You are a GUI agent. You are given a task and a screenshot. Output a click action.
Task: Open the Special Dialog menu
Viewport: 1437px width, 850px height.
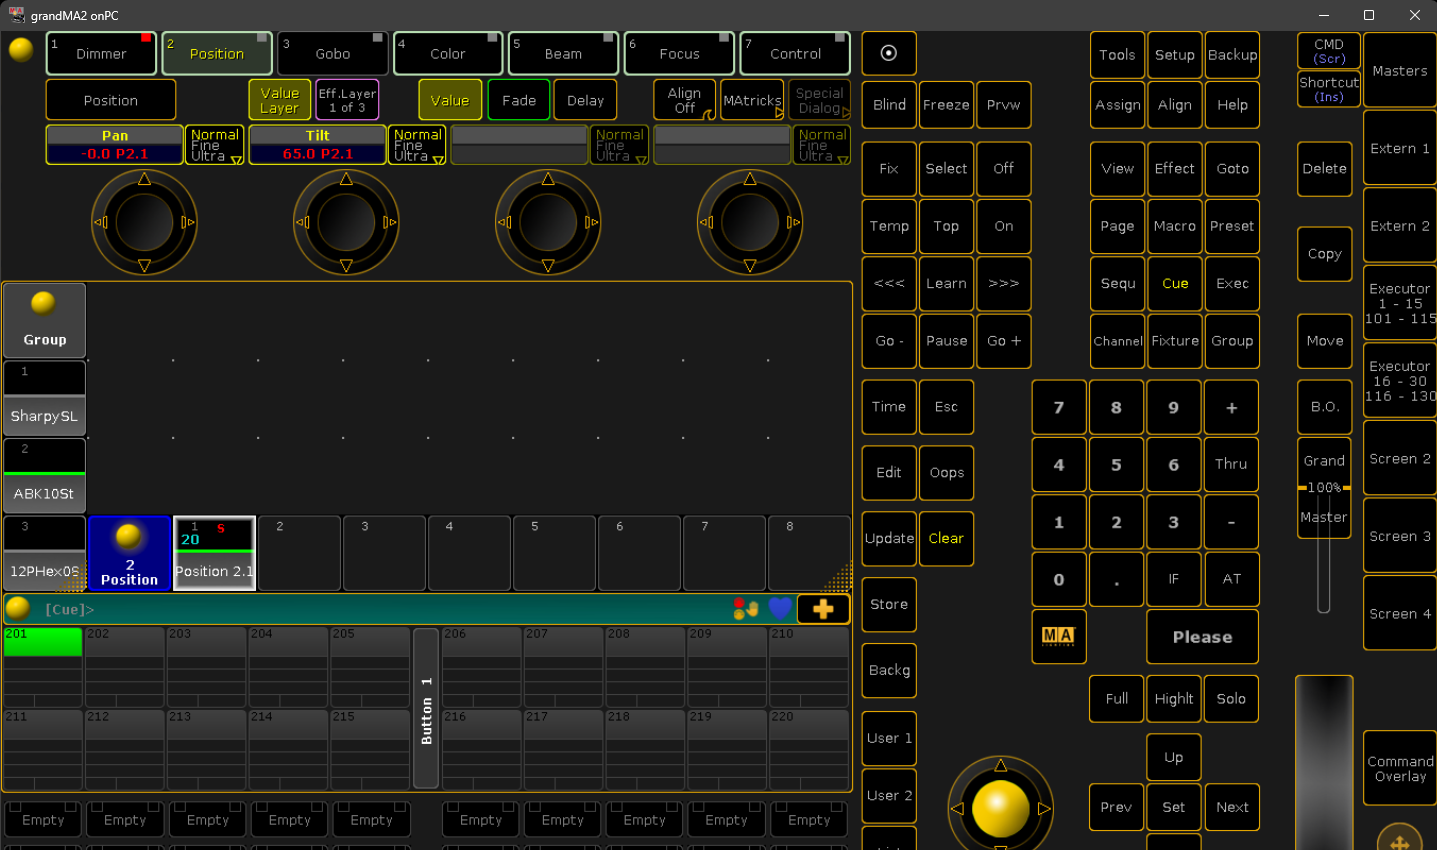click(820, 100)
